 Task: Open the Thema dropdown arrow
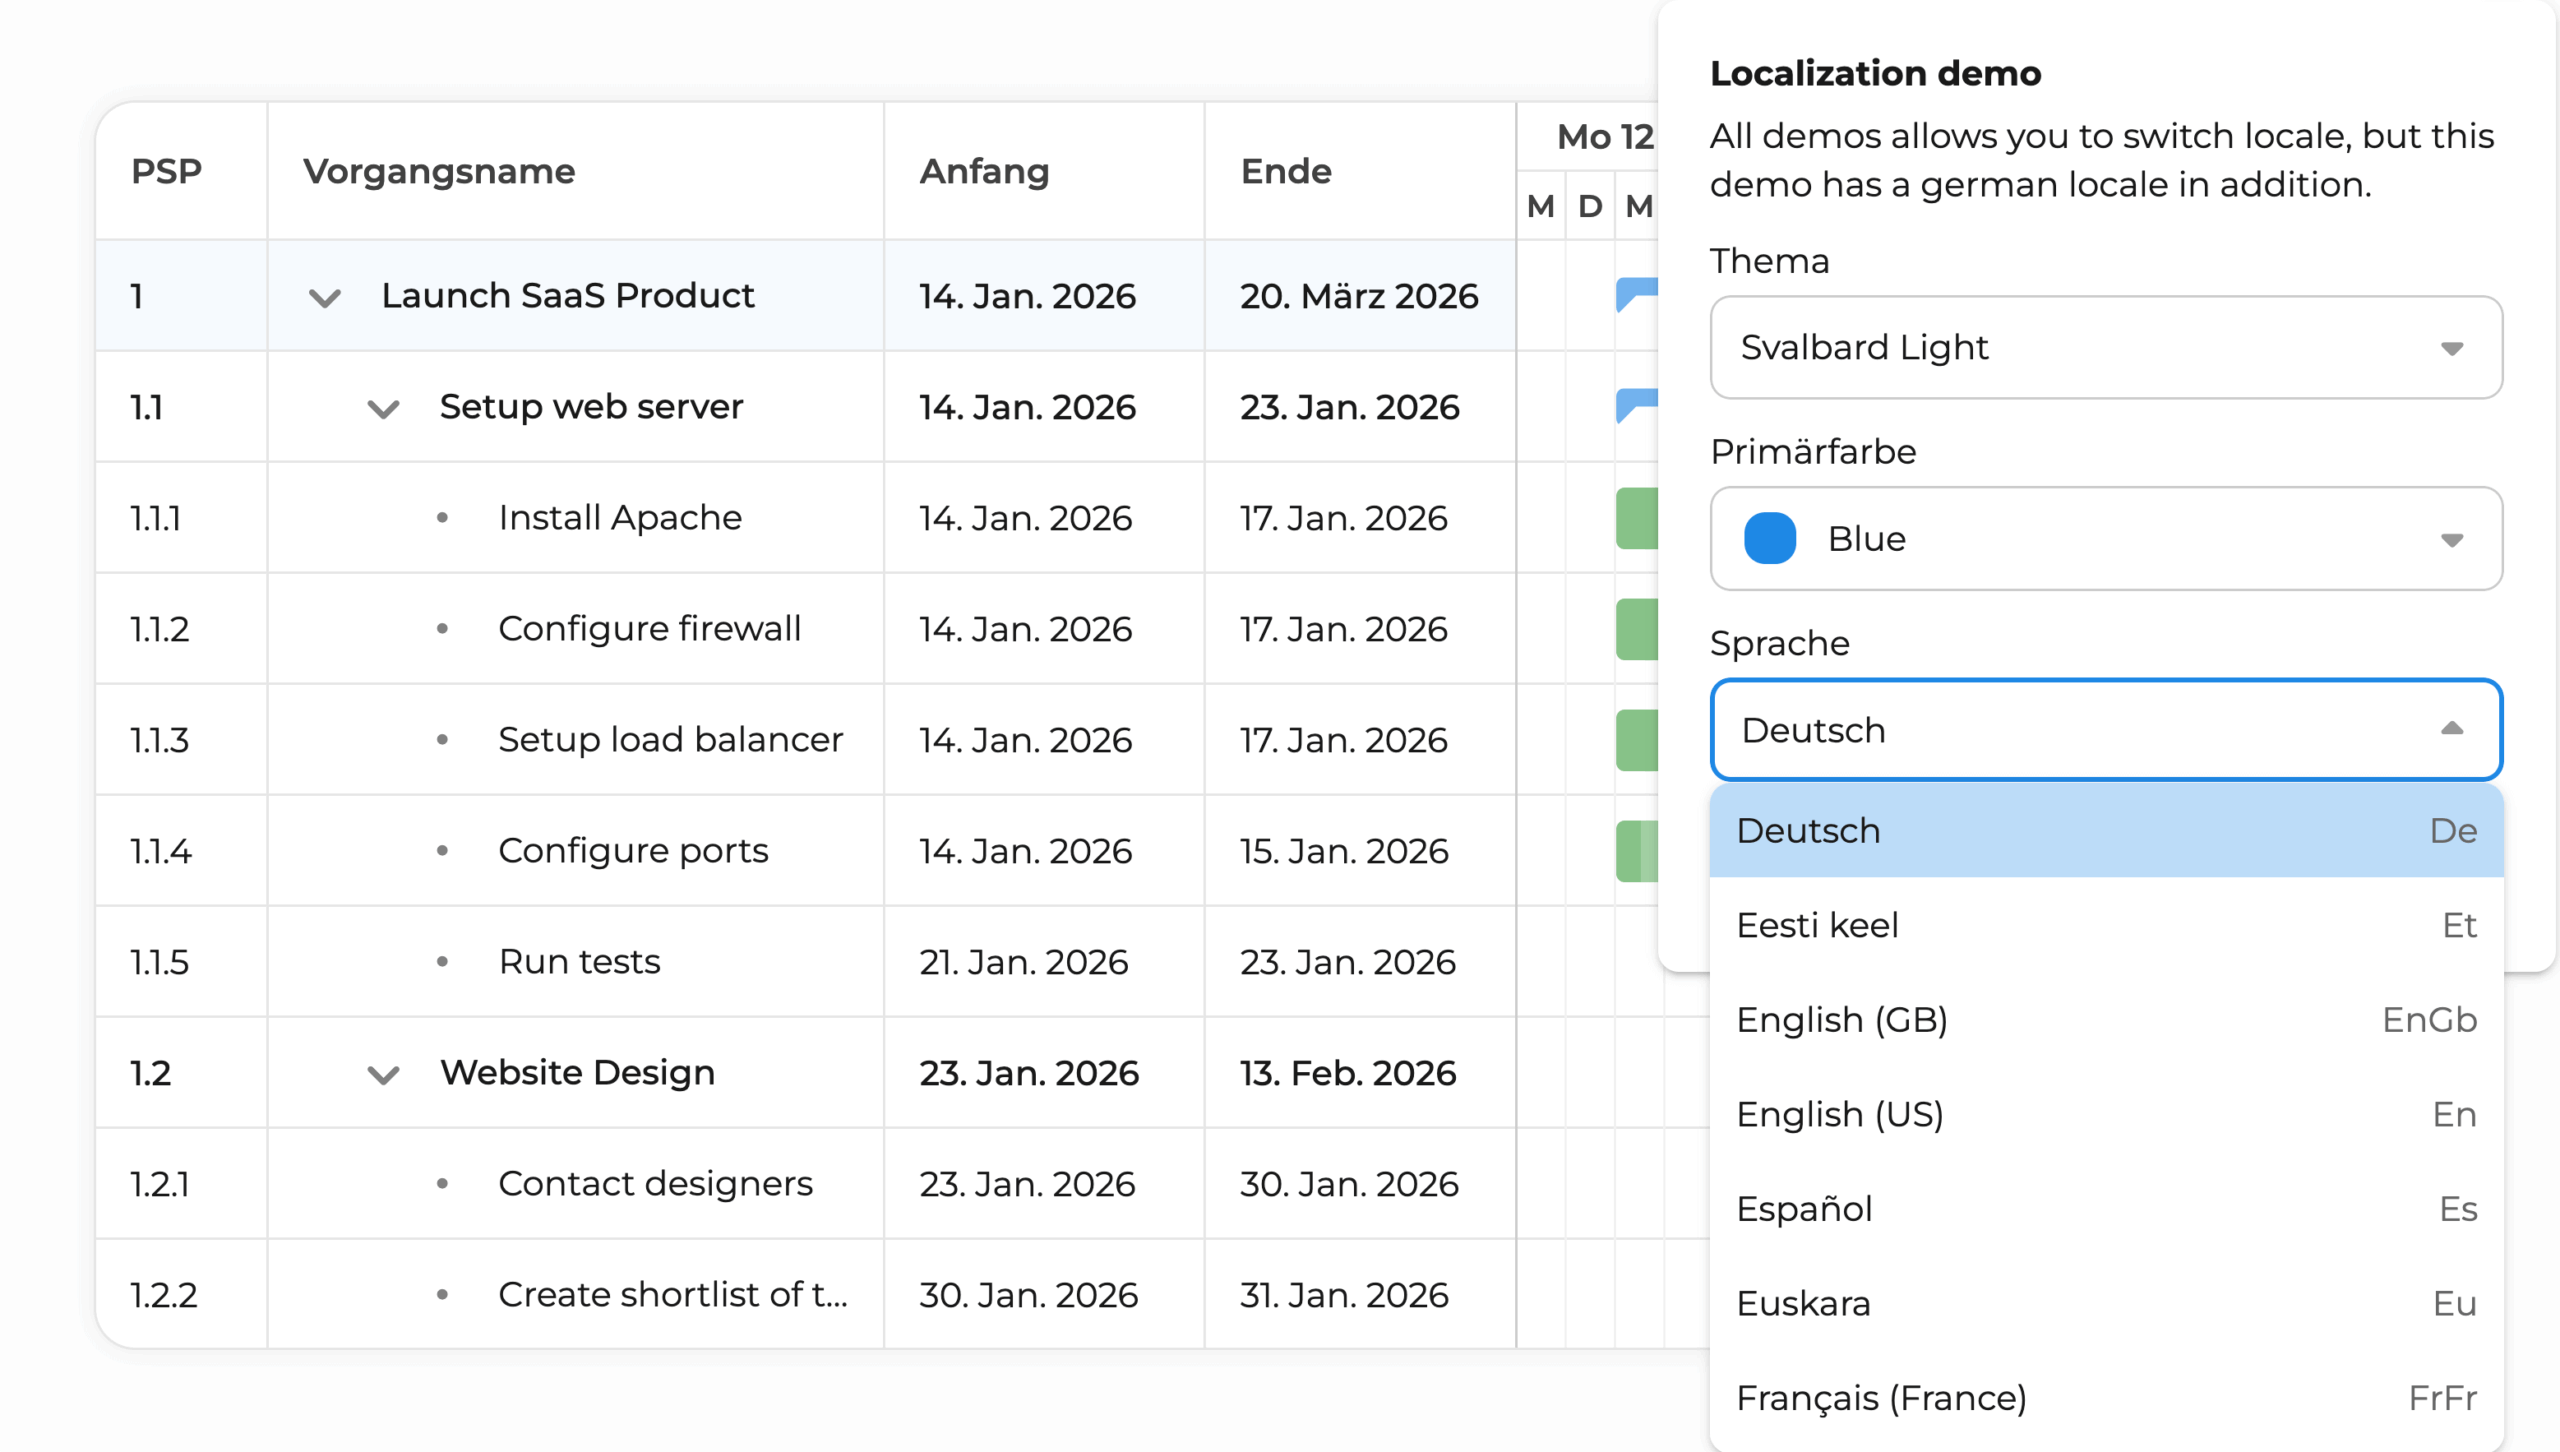click(x=2451, y=348)
